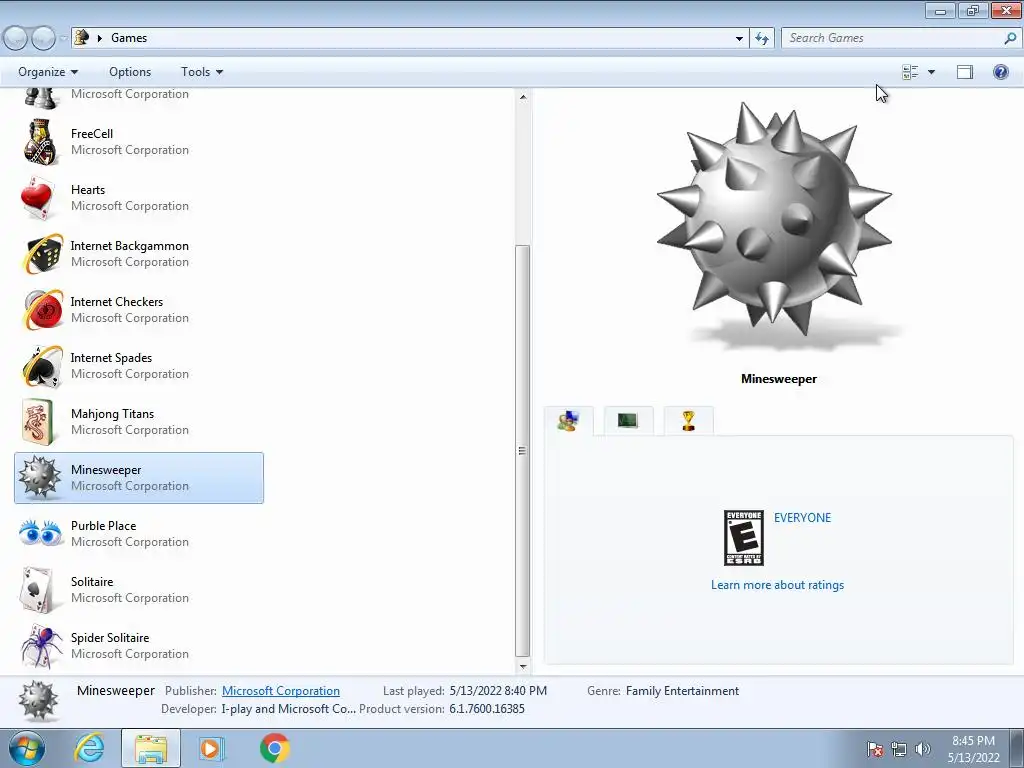
Task: Click the Internet Spades icon
Action: tap(41, 366)
